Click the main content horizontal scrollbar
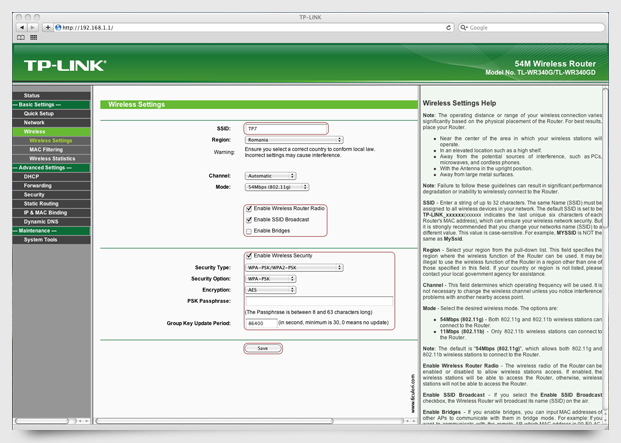Image resolution: width=621 pixels, height=443 pixels. pos(214,421)
